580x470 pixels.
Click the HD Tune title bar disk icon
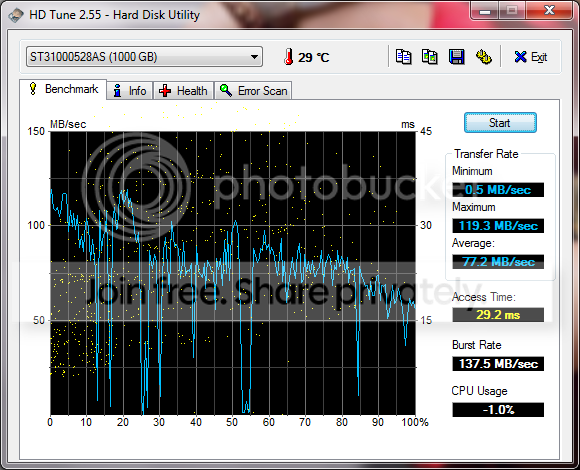pos(16,15)
